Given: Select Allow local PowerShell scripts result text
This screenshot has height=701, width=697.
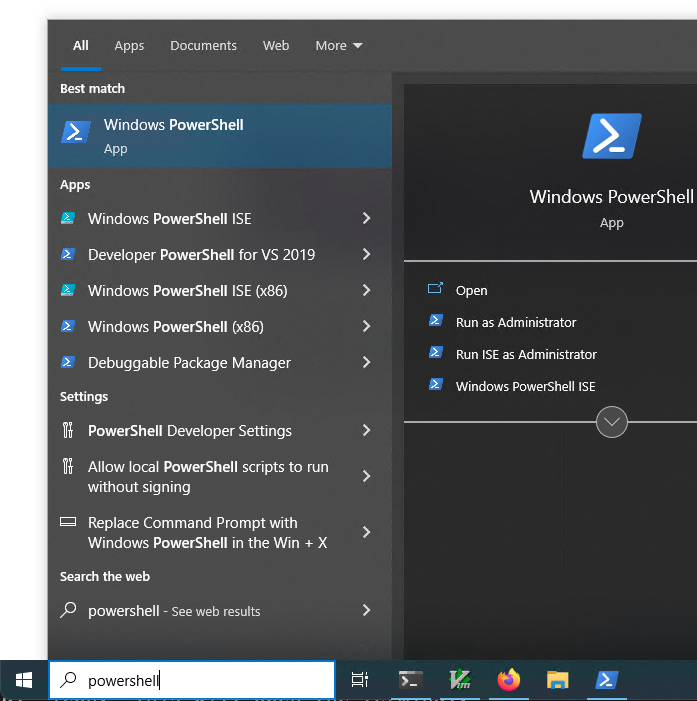Looking at the screenshot, I should click(x=208, y=477).
